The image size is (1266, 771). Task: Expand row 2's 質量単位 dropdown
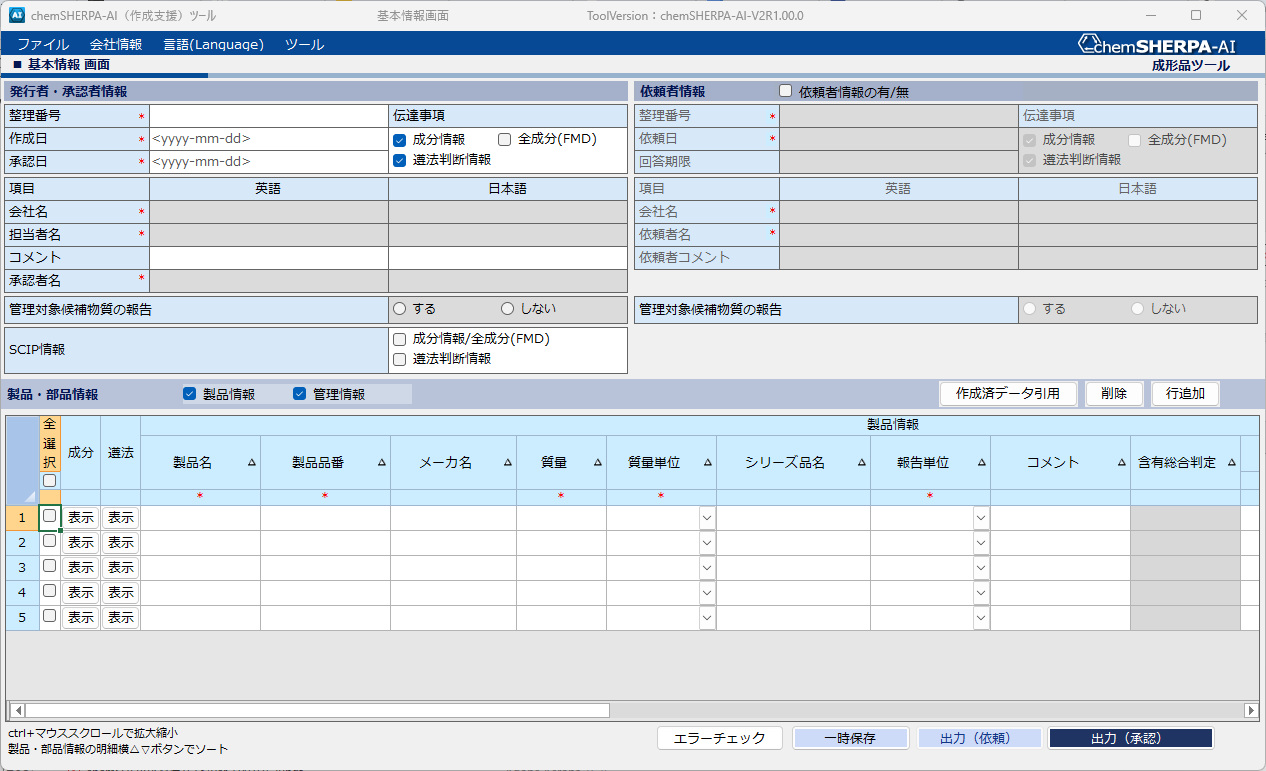pos(707,543)
